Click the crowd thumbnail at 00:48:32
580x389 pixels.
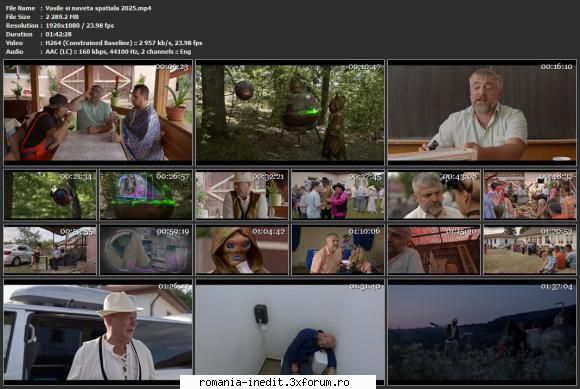pyautogui.click(x=530, y=195)
